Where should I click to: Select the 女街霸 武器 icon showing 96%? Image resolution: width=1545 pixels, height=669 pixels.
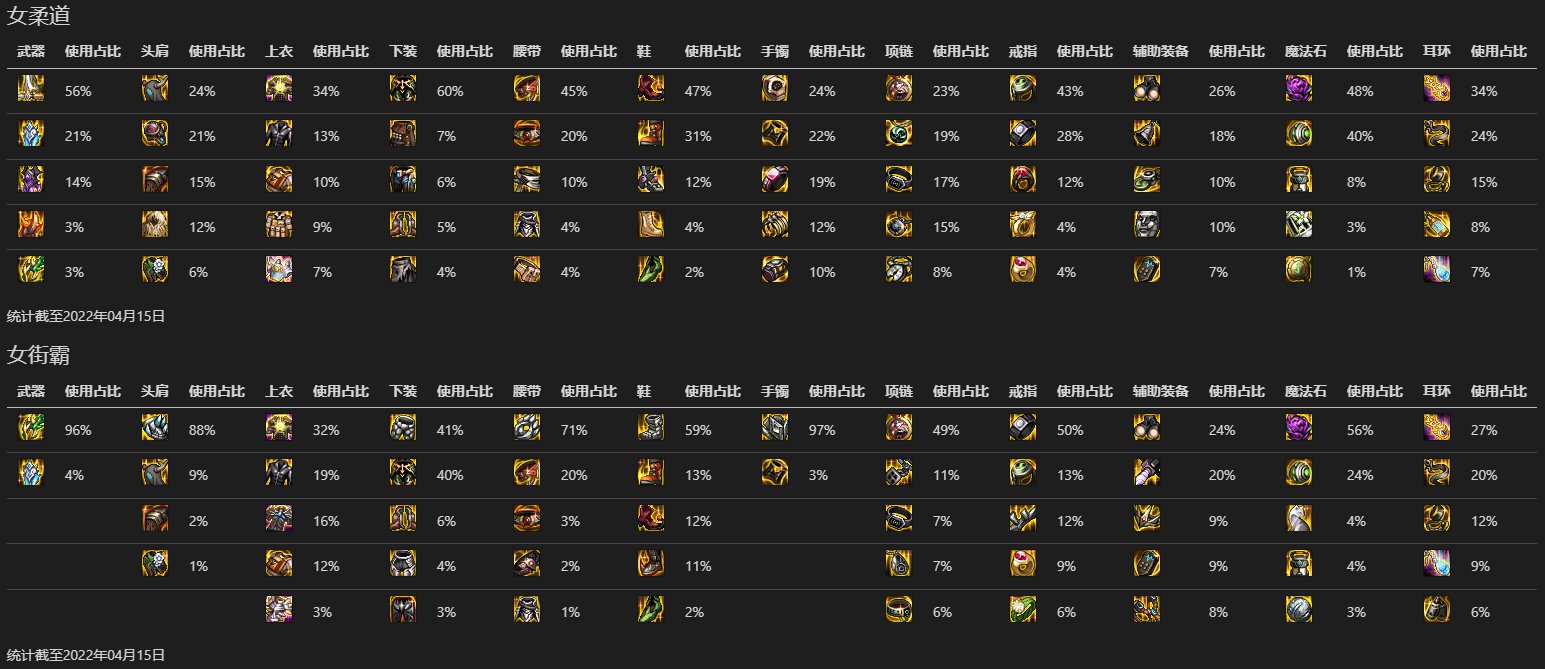tap(31, 428)
